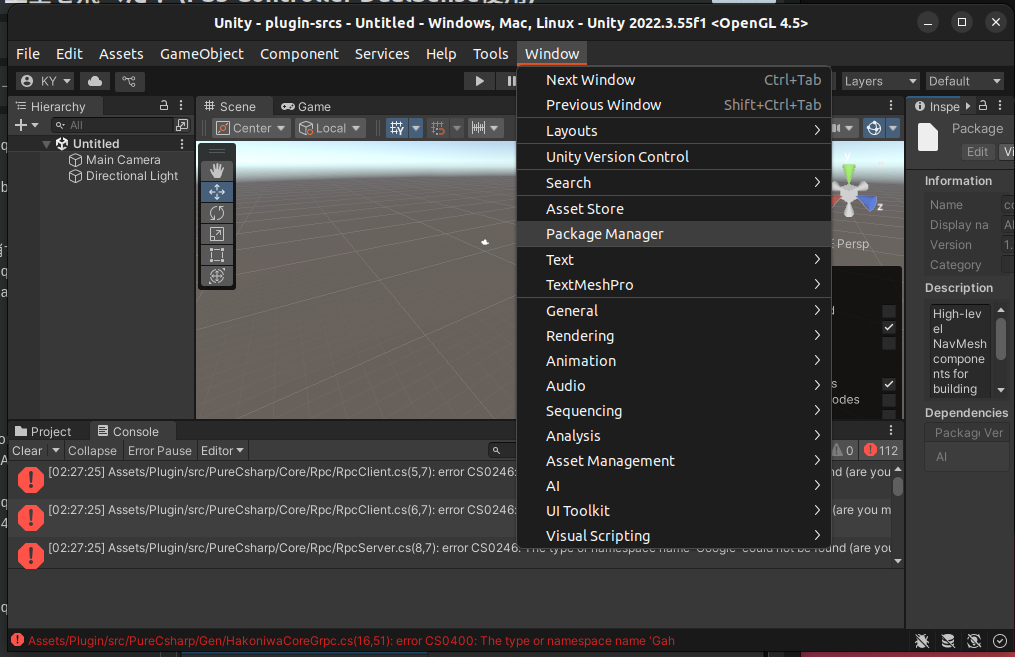Toggle Error Pause in Console
The height and width of the screenshot is (657, 1015).
click(x=160, y=451)
